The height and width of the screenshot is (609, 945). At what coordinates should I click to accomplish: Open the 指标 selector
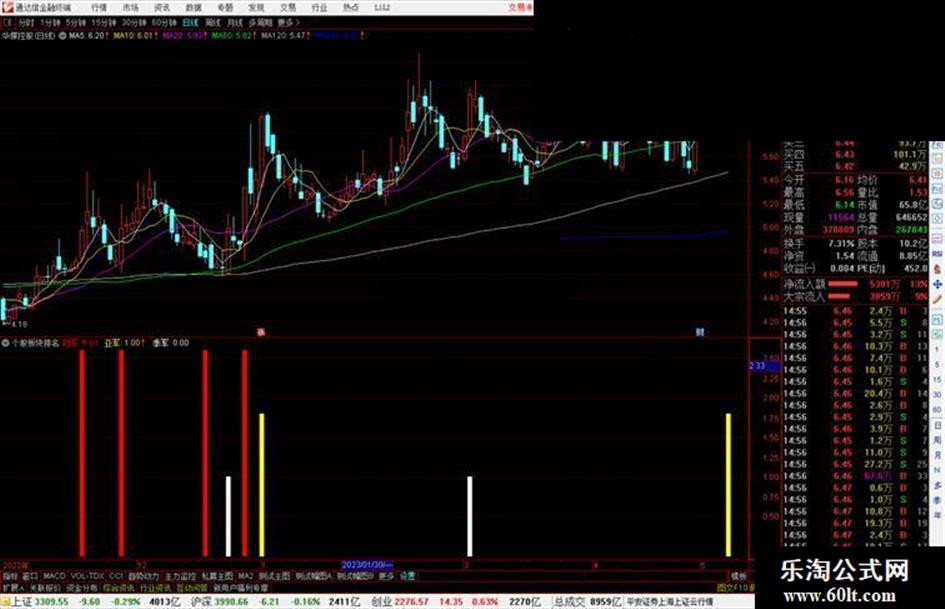[10, 576]
